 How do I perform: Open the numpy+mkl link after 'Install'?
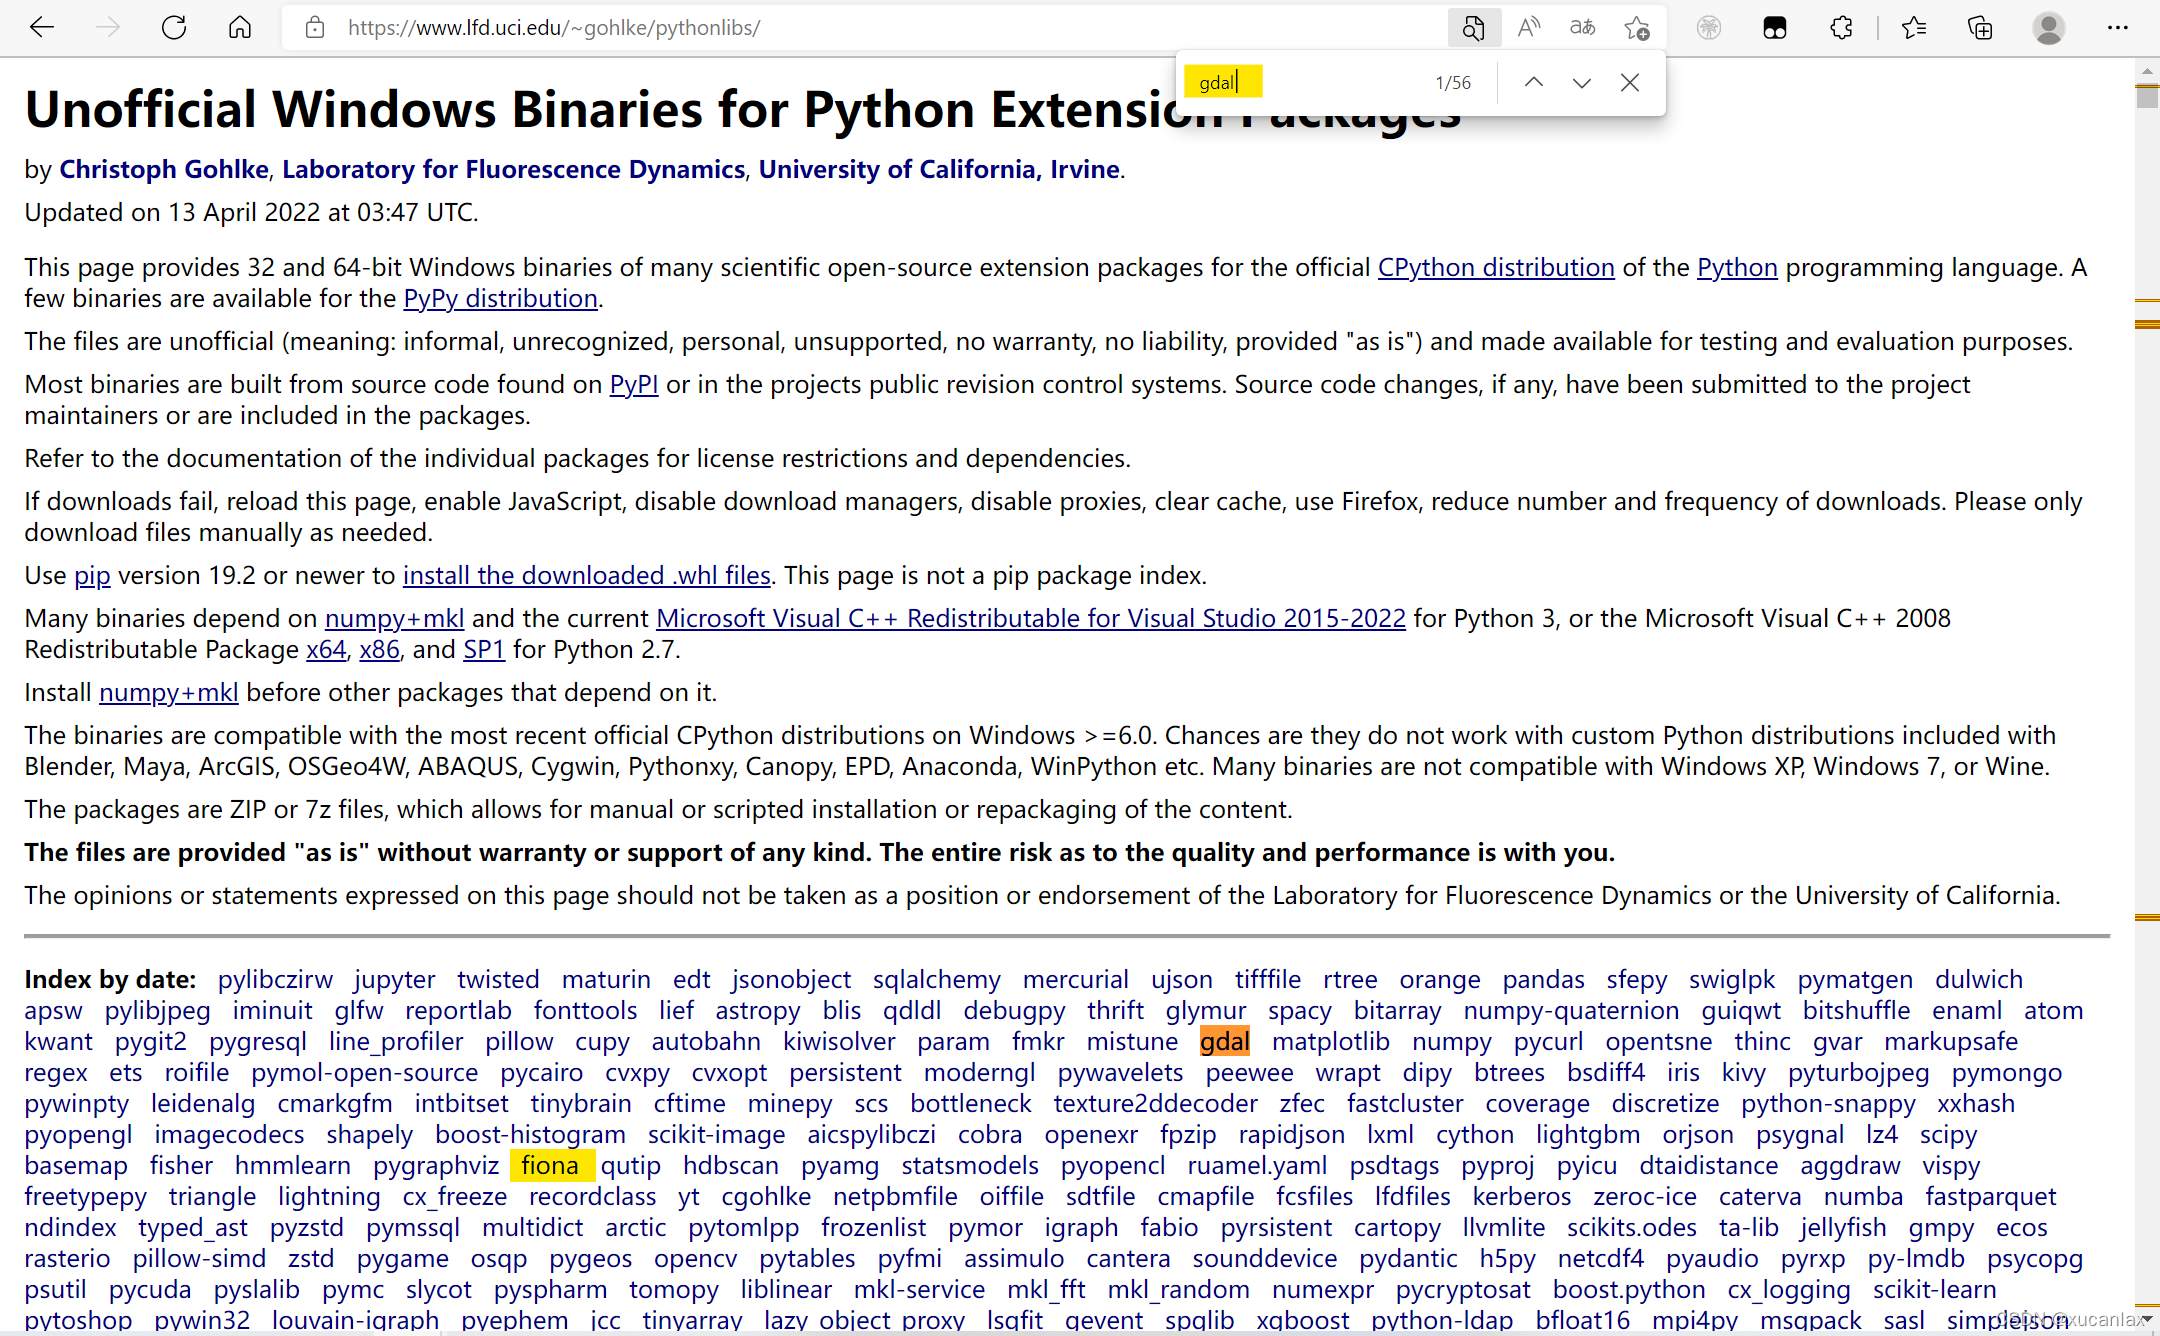point(168,693)
